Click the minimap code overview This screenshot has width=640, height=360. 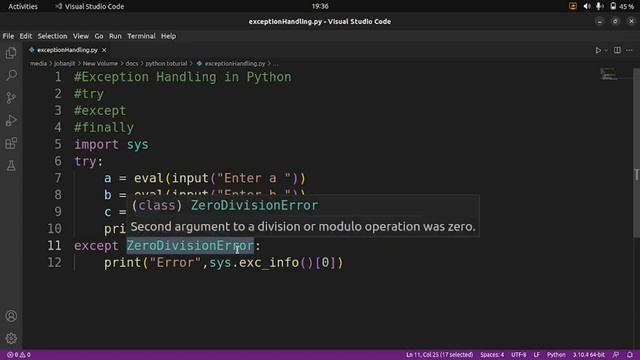click(x=608, y=74)
